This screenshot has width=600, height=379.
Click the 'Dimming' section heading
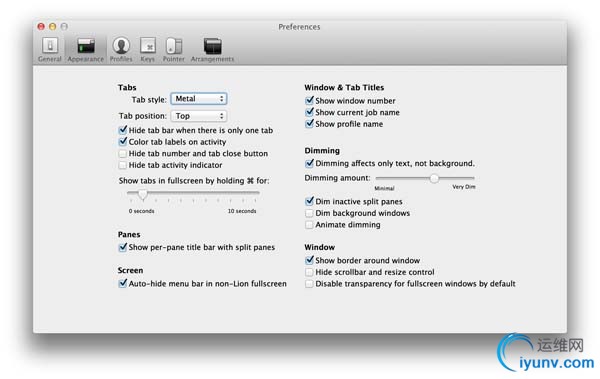(322, 150)
